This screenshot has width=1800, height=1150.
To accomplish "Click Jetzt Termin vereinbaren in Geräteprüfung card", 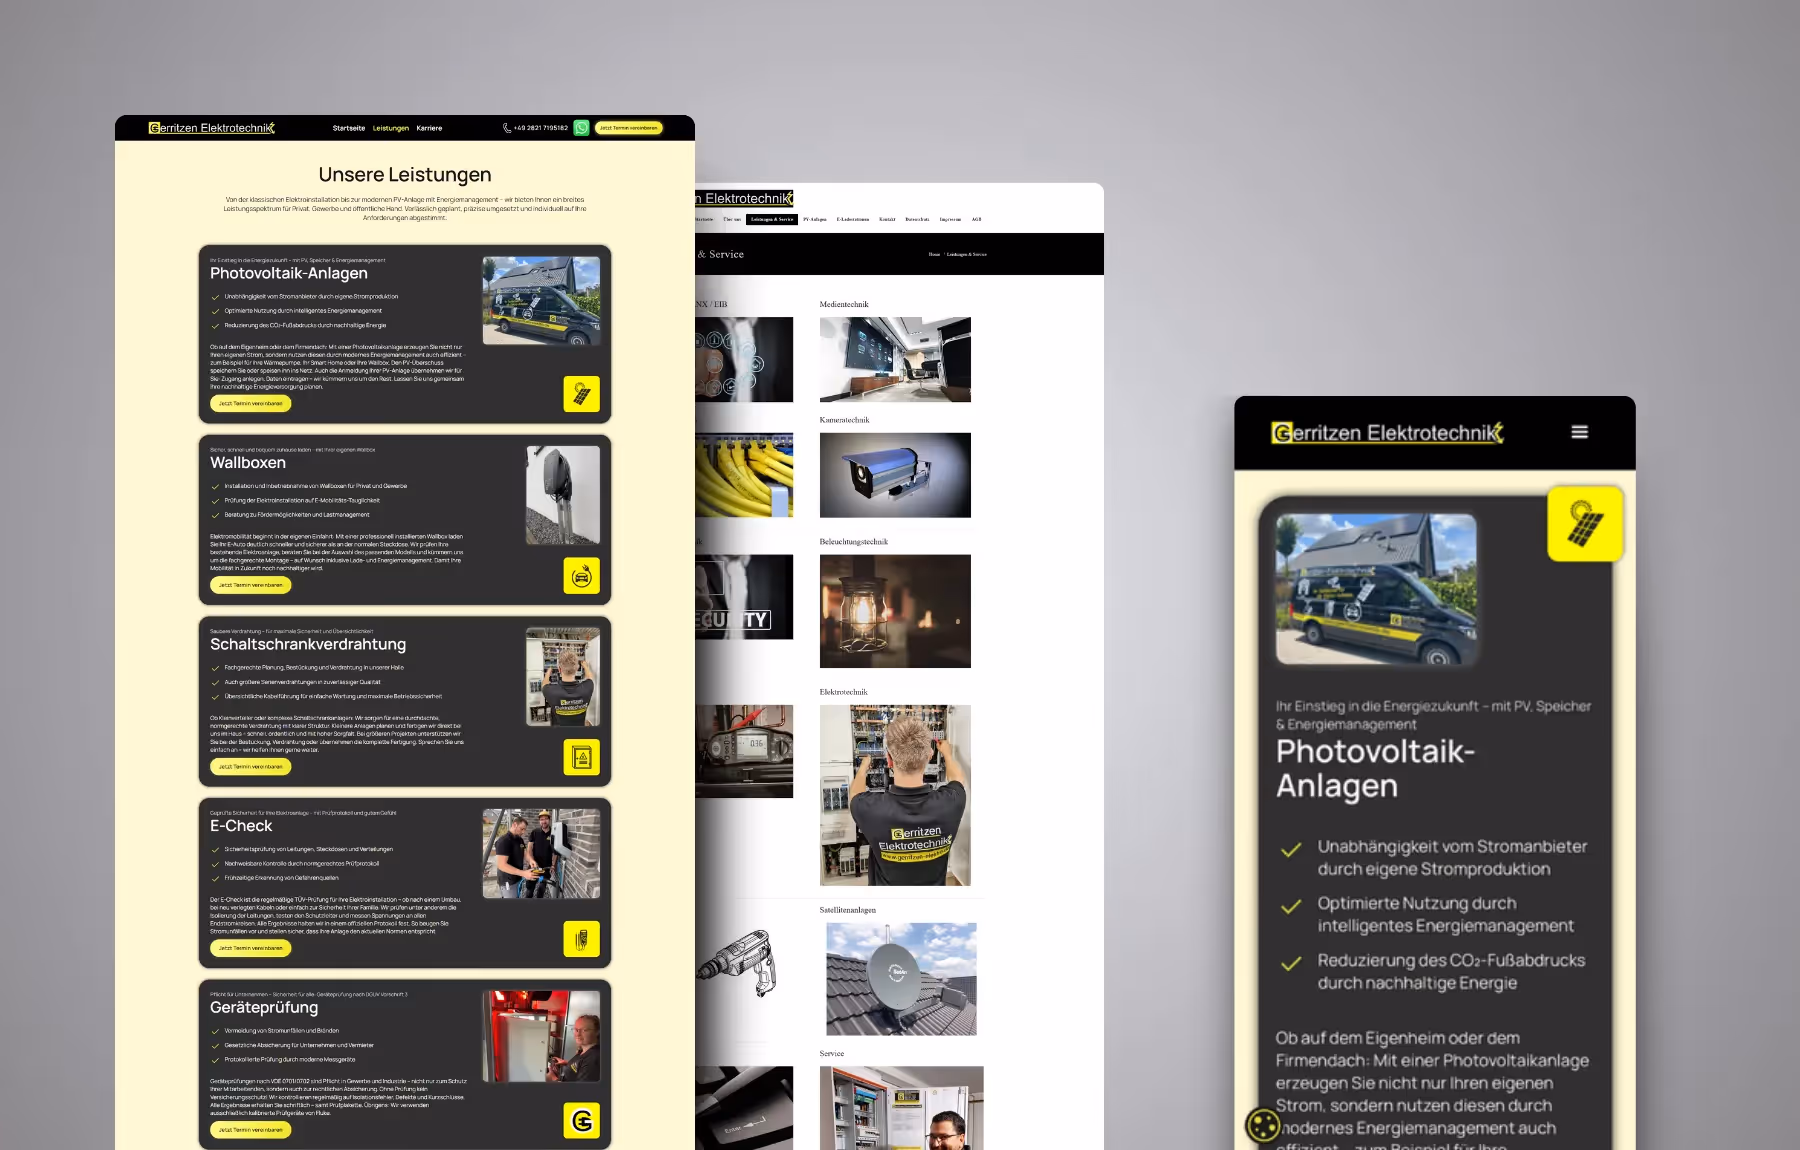I will click(x=251, y=1130).
